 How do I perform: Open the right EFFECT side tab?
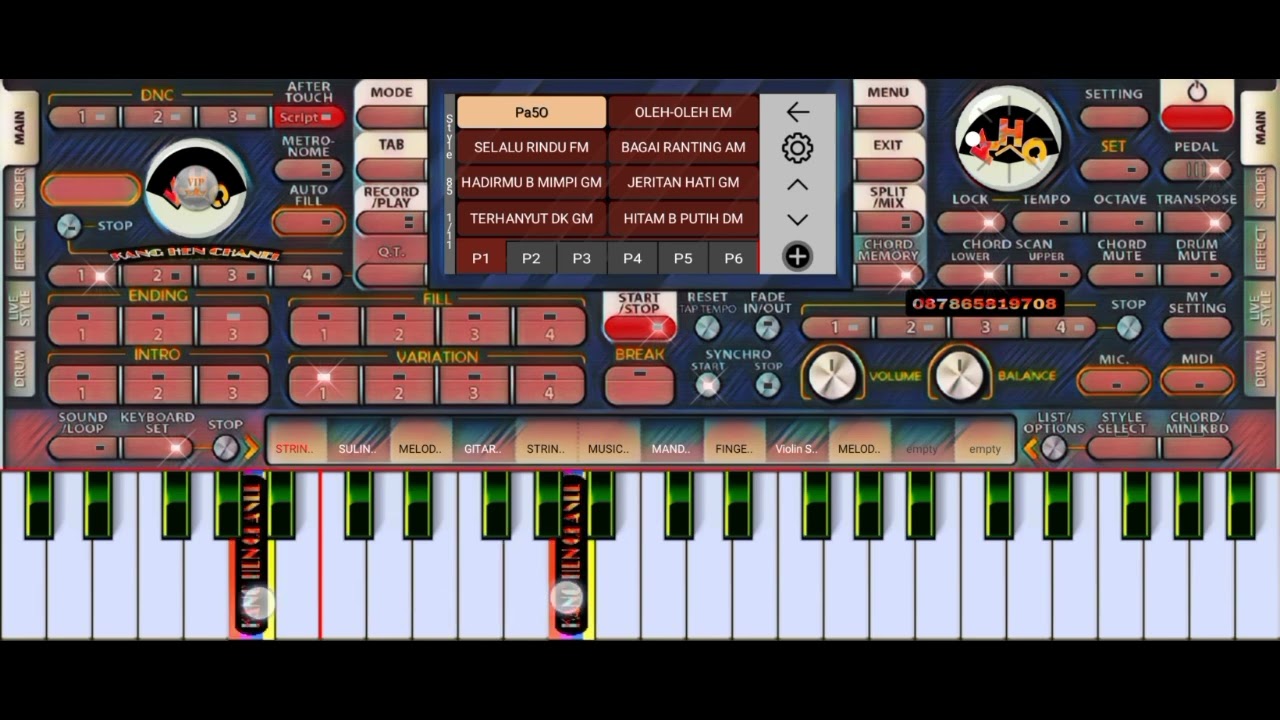click(x=1260, y=248)
